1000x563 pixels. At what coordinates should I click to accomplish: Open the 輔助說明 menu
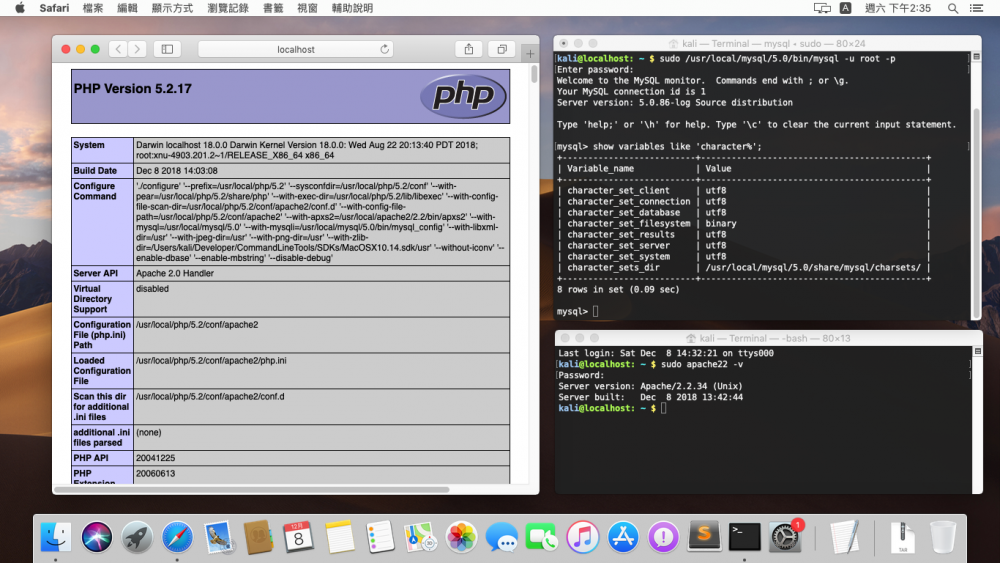(353, 8)
